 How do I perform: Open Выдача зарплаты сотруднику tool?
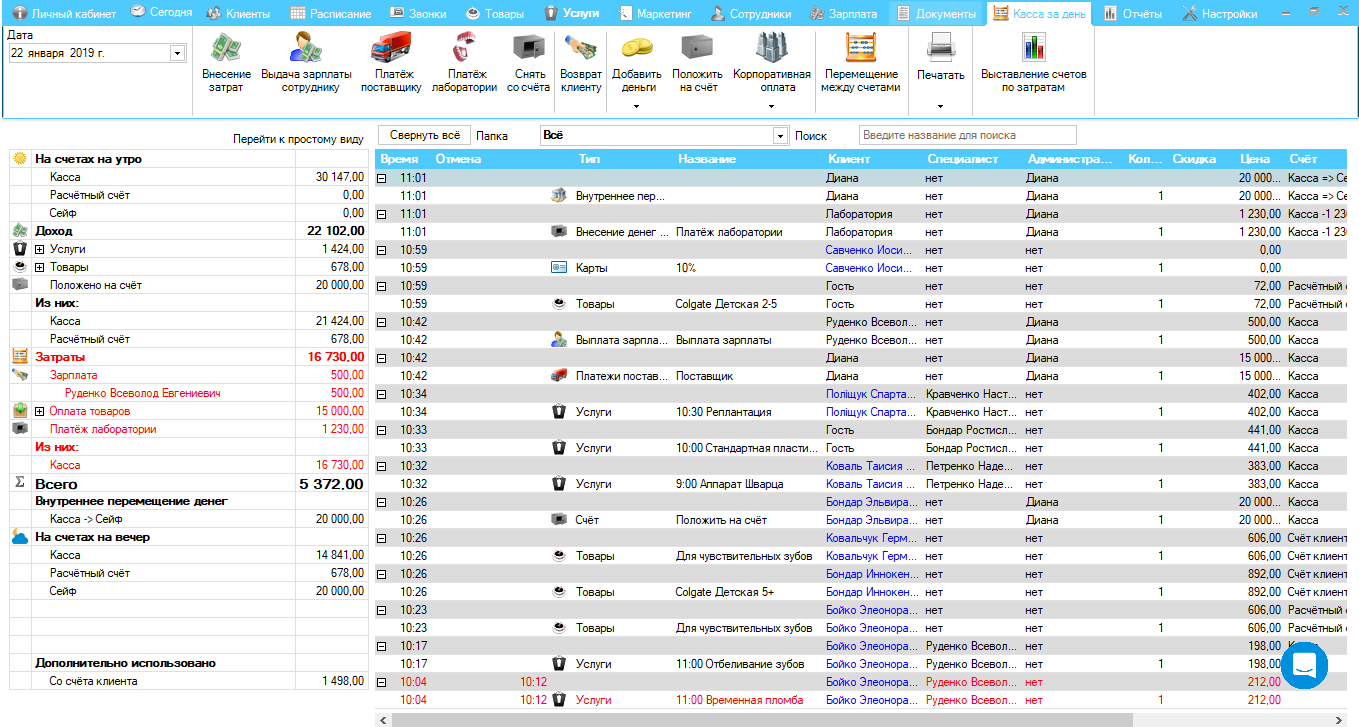(306, 49)
